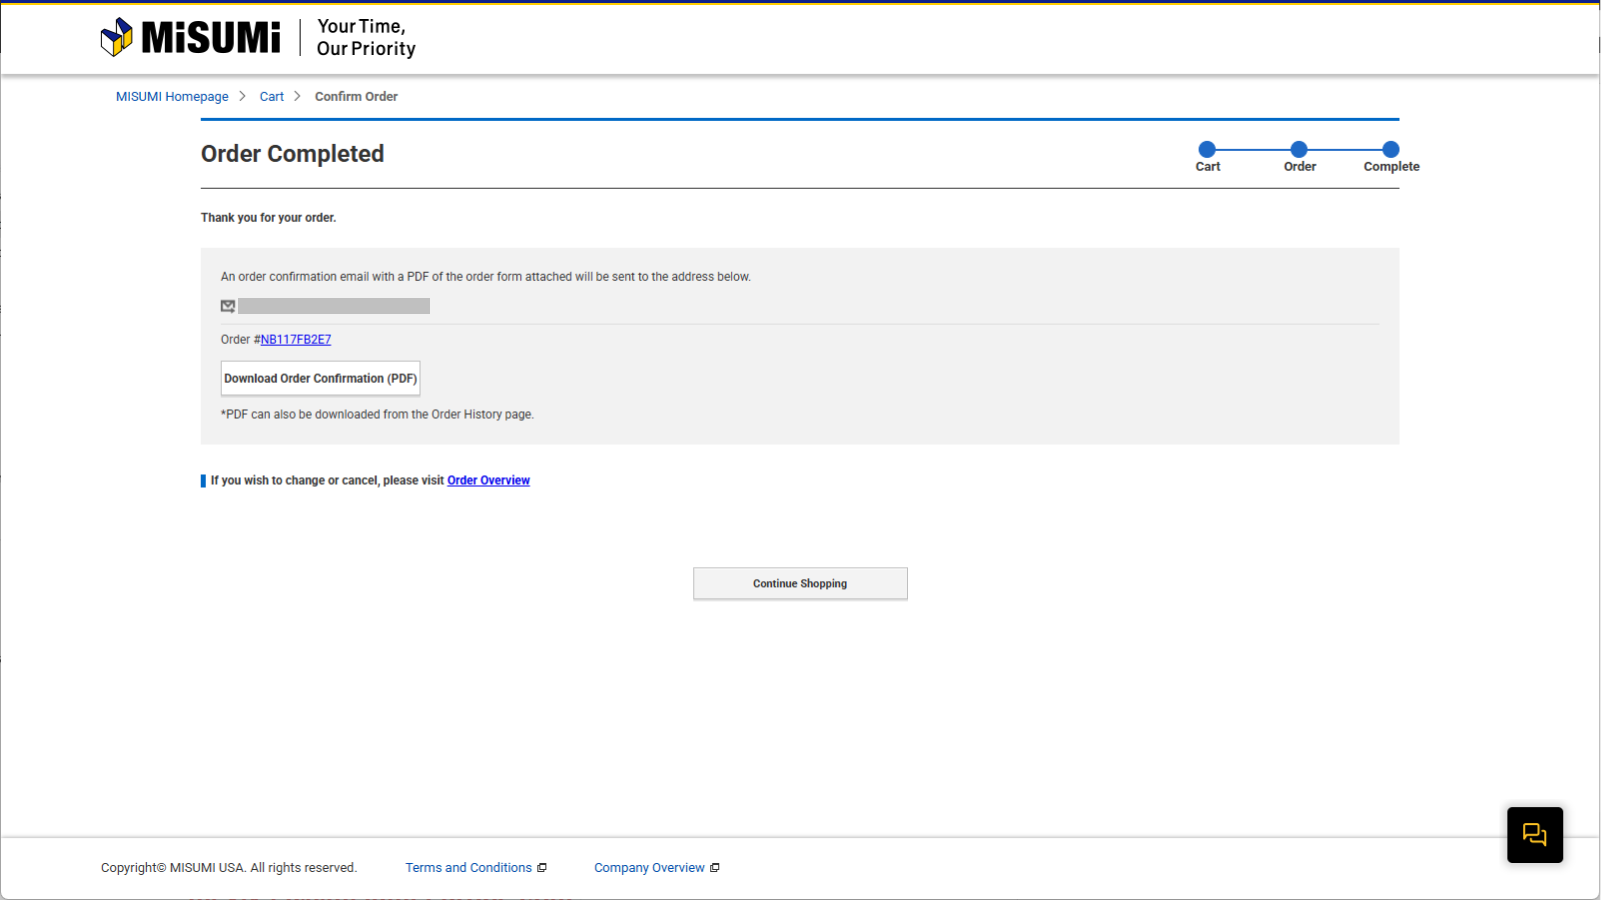
Task: Open order number NB117FB2E7 link
Action: [296, 340]
